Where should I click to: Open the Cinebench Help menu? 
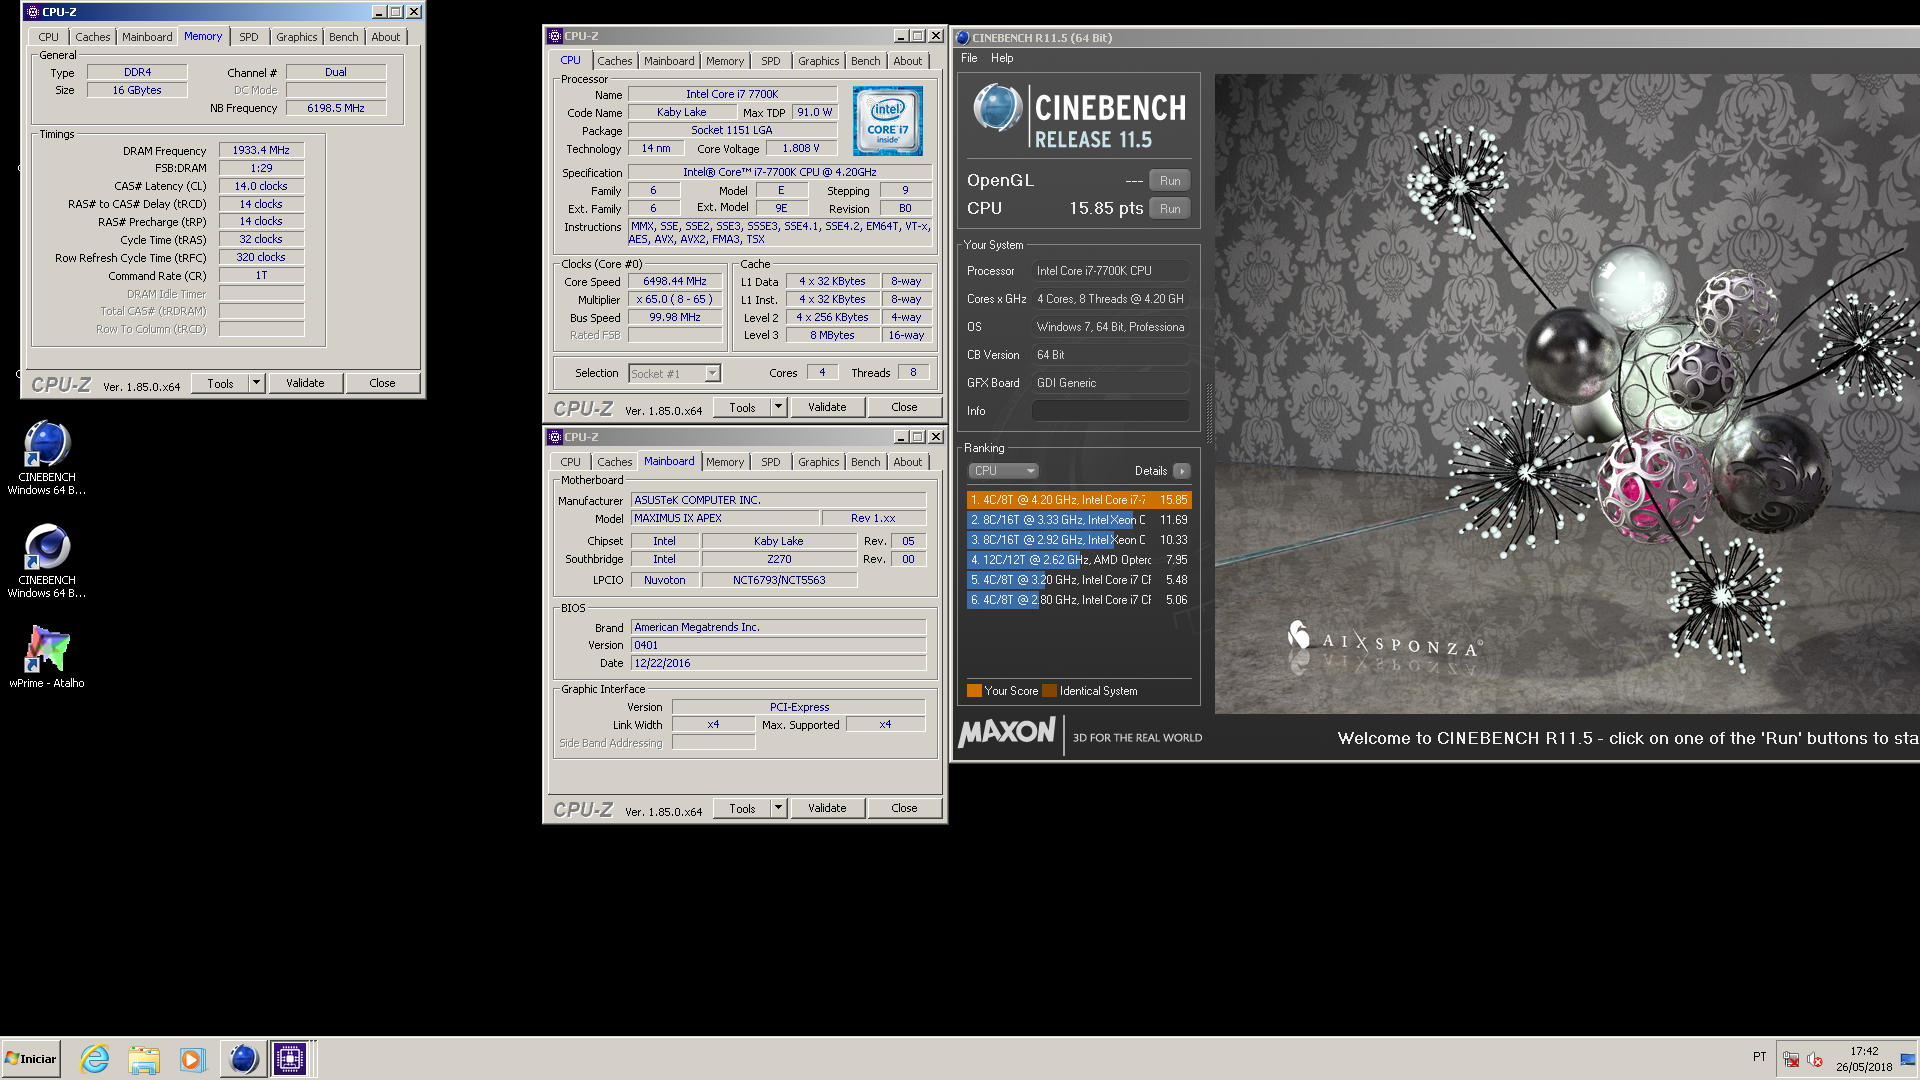pyautogui.click(x=1002, y=58)
